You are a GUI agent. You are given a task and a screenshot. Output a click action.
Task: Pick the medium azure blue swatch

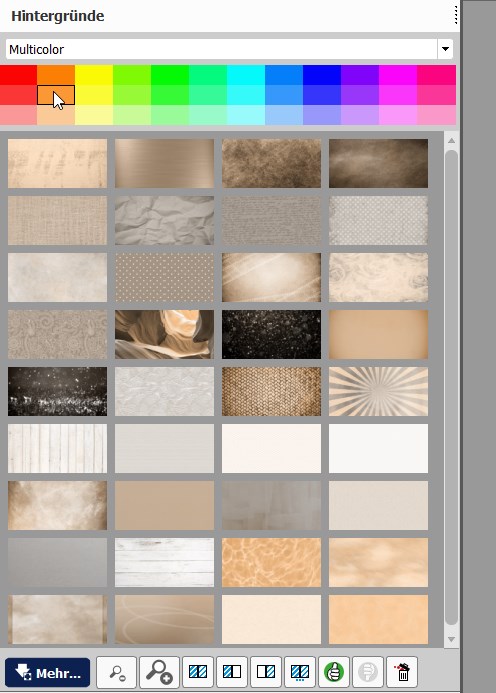pyautogui.click(x=284, y=95)
